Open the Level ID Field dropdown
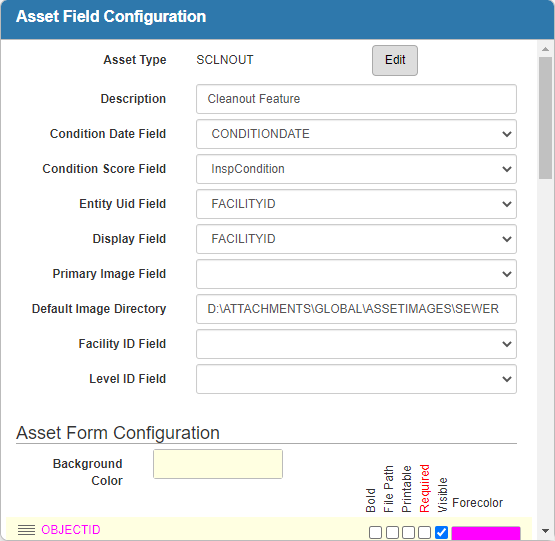The image size is (555, 541). tap(356, 380)
